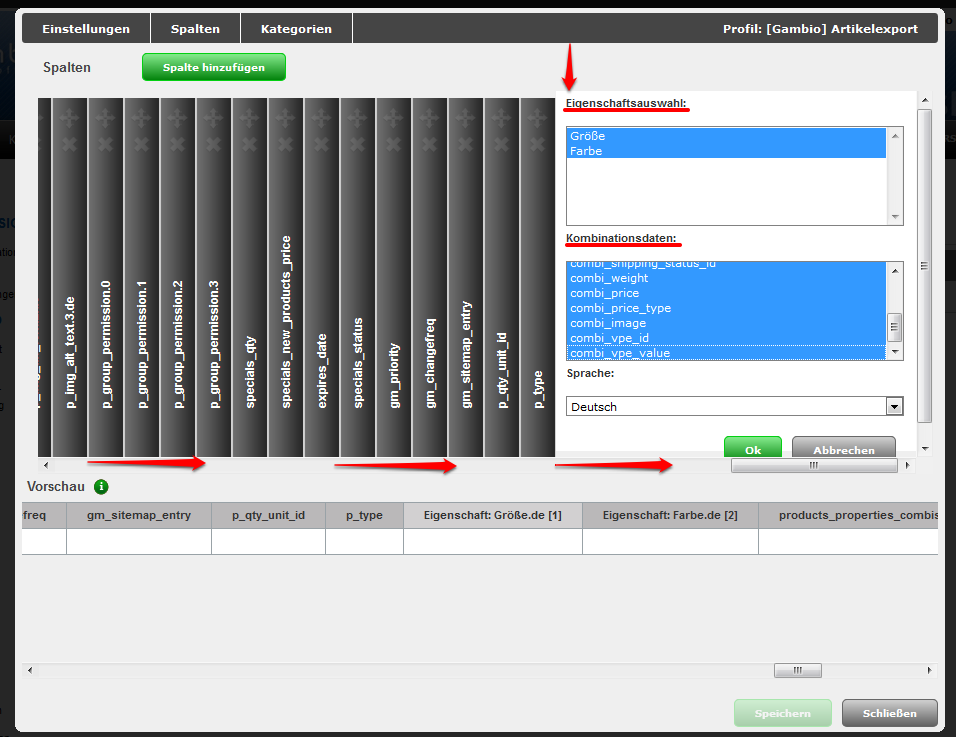The image size is (956, 737).
Task: Delete the p_group_permission.1 column via its X icon
Action: (142, 144)
